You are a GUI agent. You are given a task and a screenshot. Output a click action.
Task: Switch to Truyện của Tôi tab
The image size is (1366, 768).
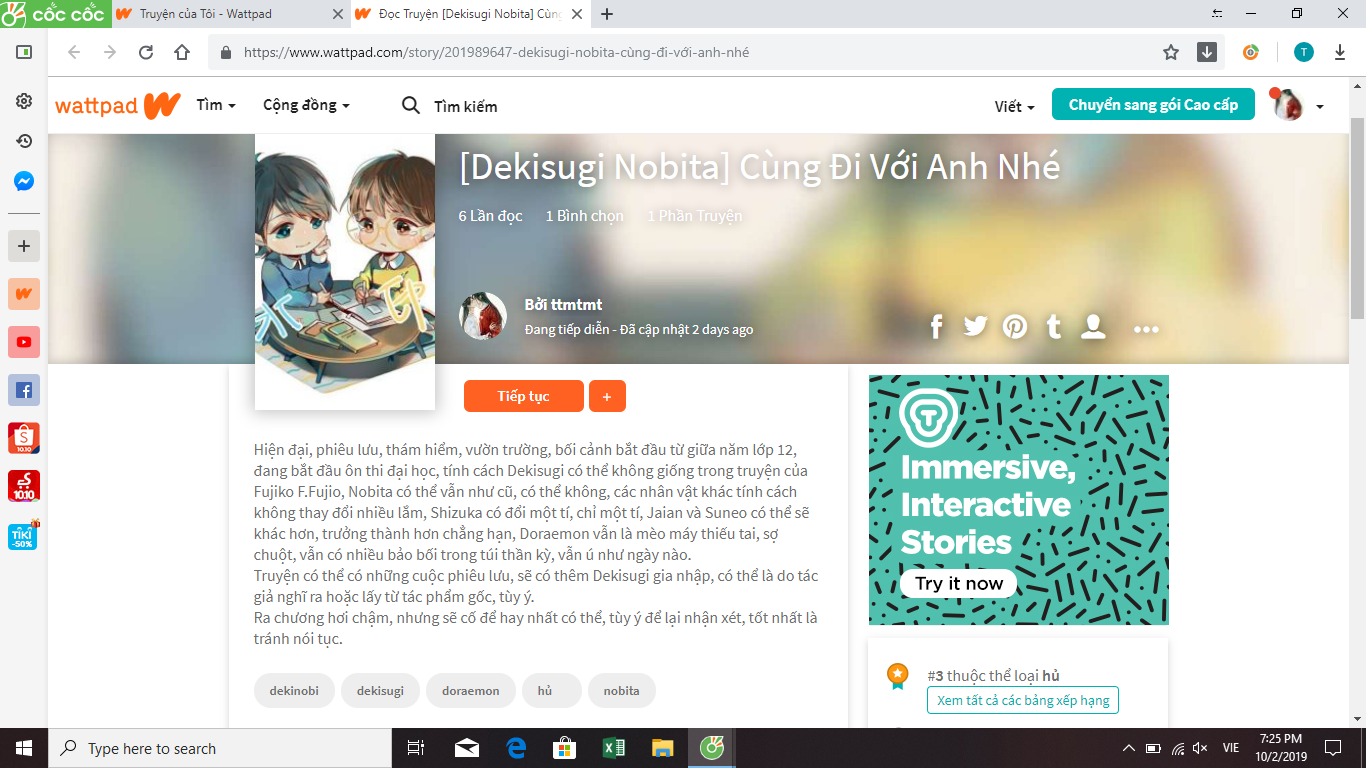coord(206,14)
